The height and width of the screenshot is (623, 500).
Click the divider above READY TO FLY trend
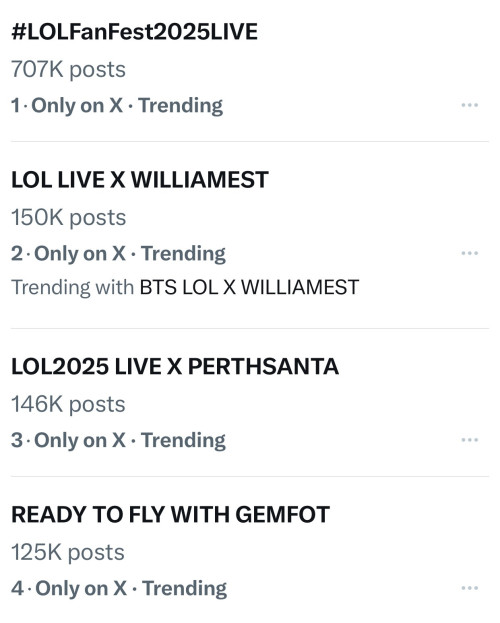tap(250, 476)
